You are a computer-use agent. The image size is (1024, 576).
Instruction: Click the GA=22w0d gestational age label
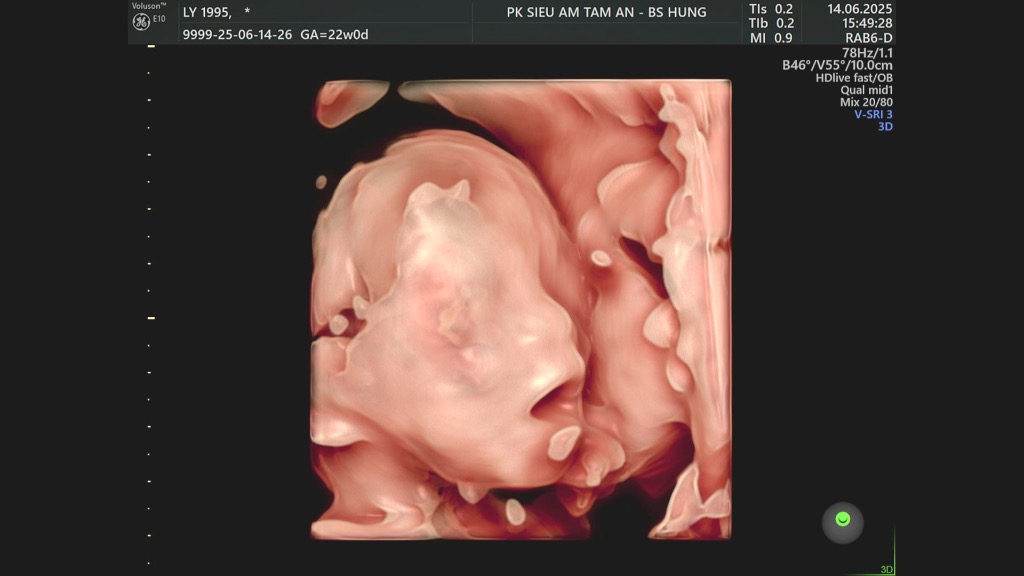point(335,35)
